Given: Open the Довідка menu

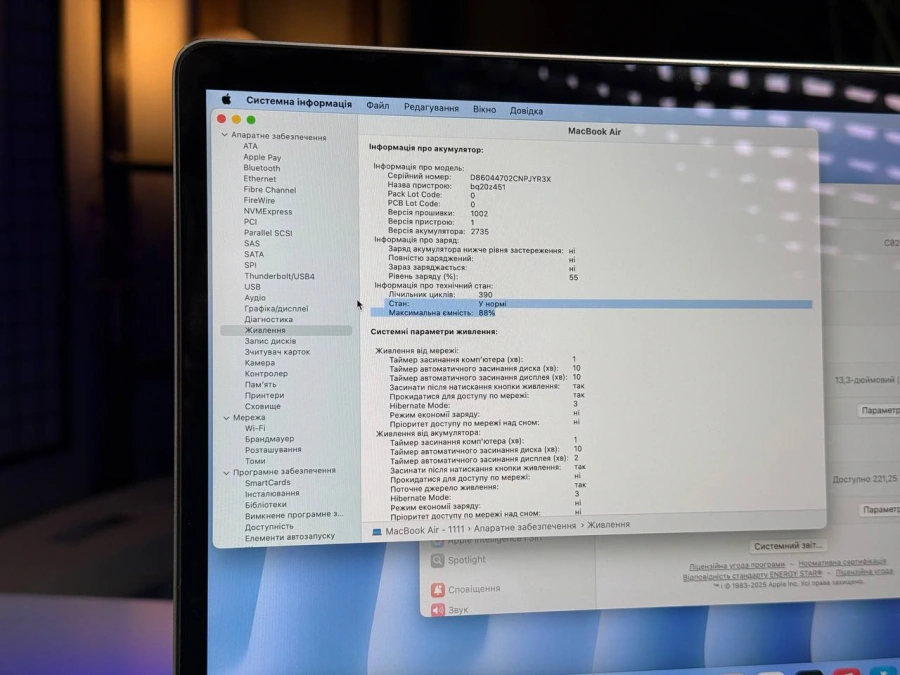Looking at the screenshot, I should point(526,110).
